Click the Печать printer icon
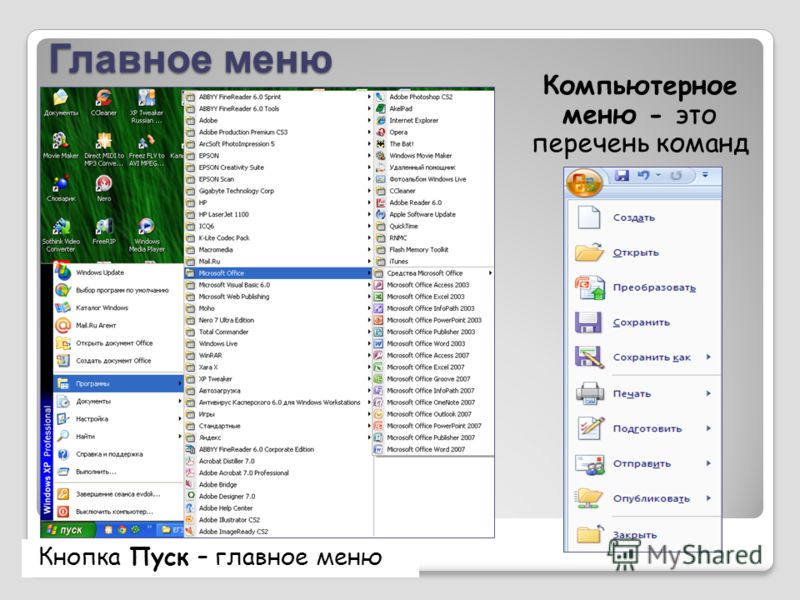 [x=590, y=393]
